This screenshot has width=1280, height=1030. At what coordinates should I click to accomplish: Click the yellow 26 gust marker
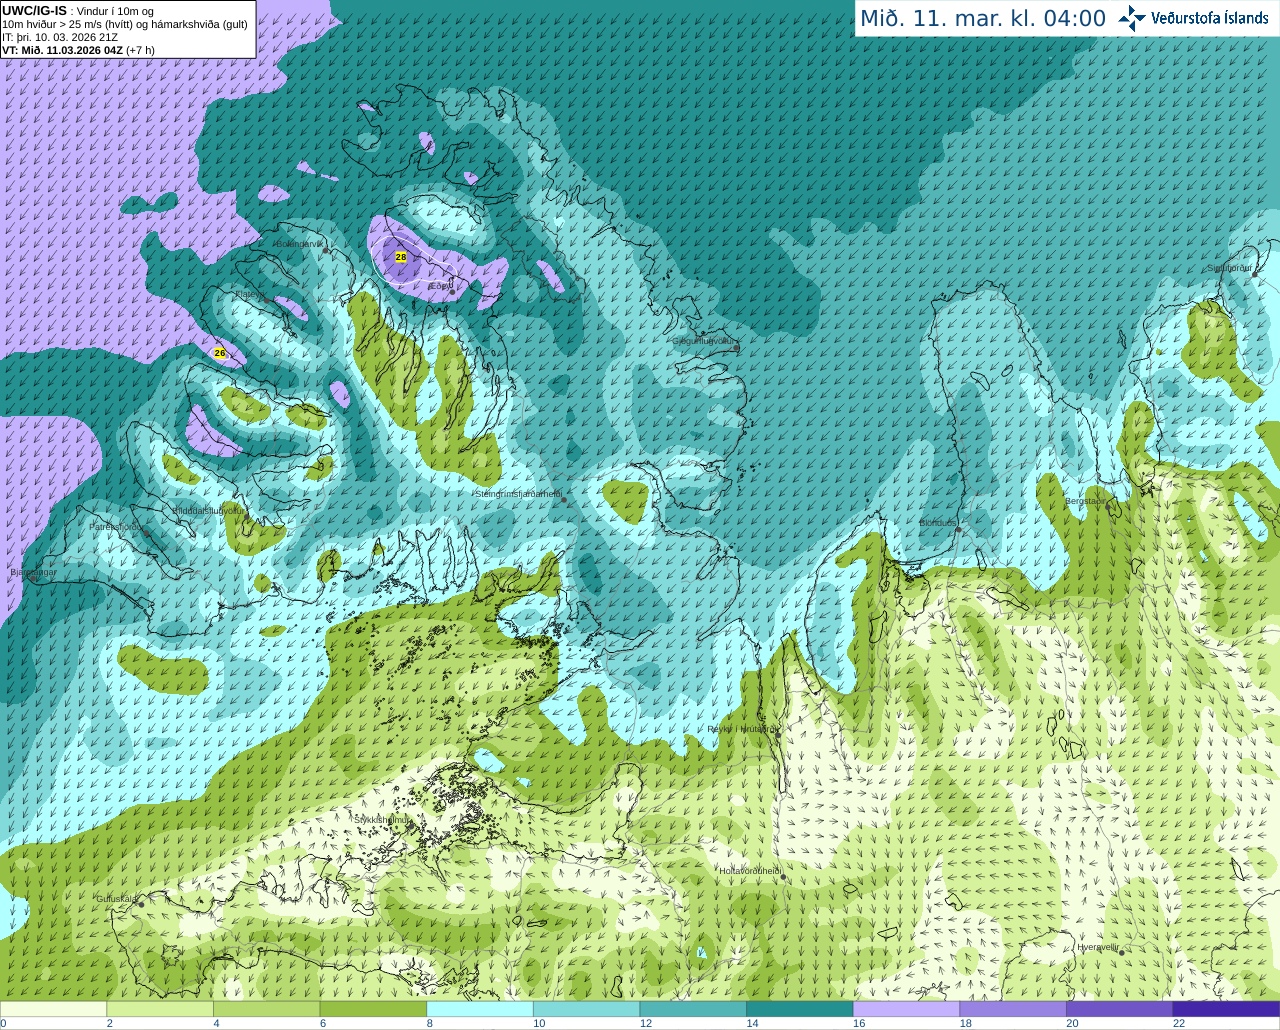click(220, 353)
